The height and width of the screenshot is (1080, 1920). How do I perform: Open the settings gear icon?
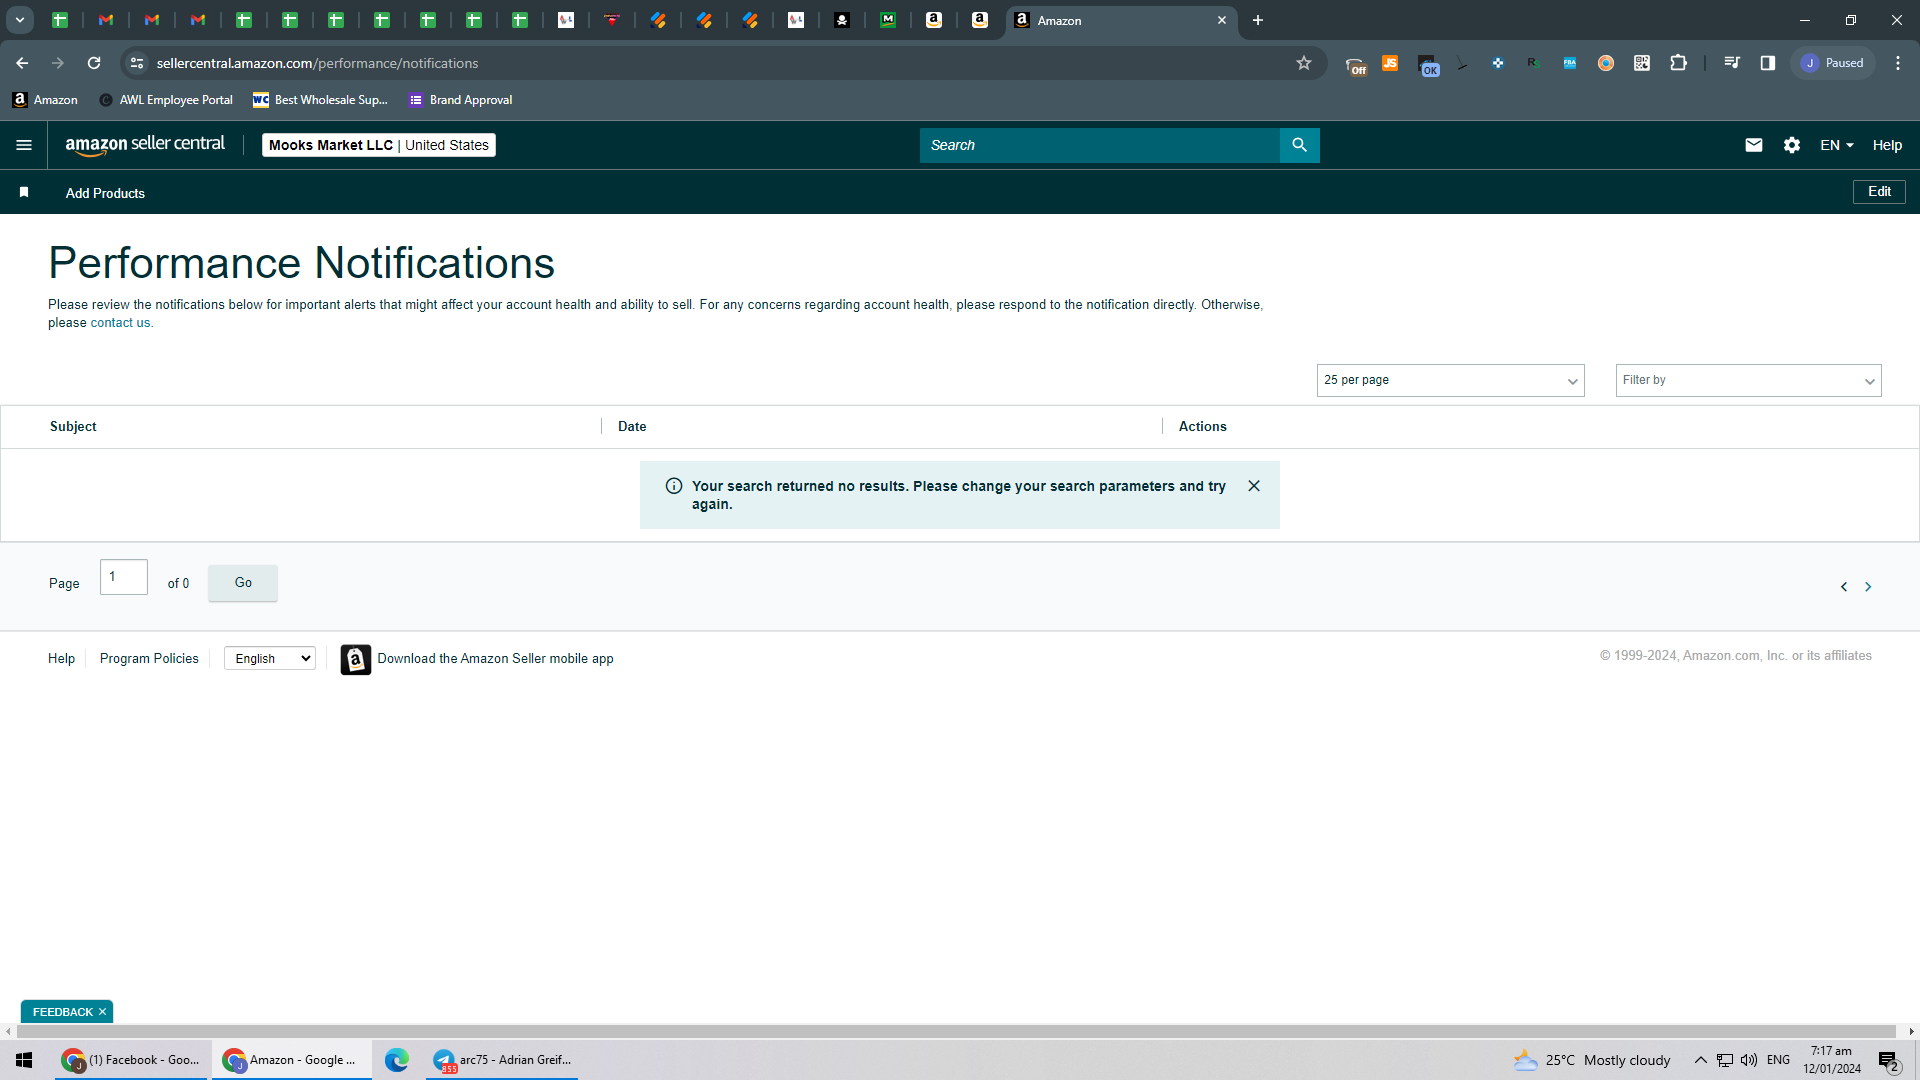(x=1791, y=145)
